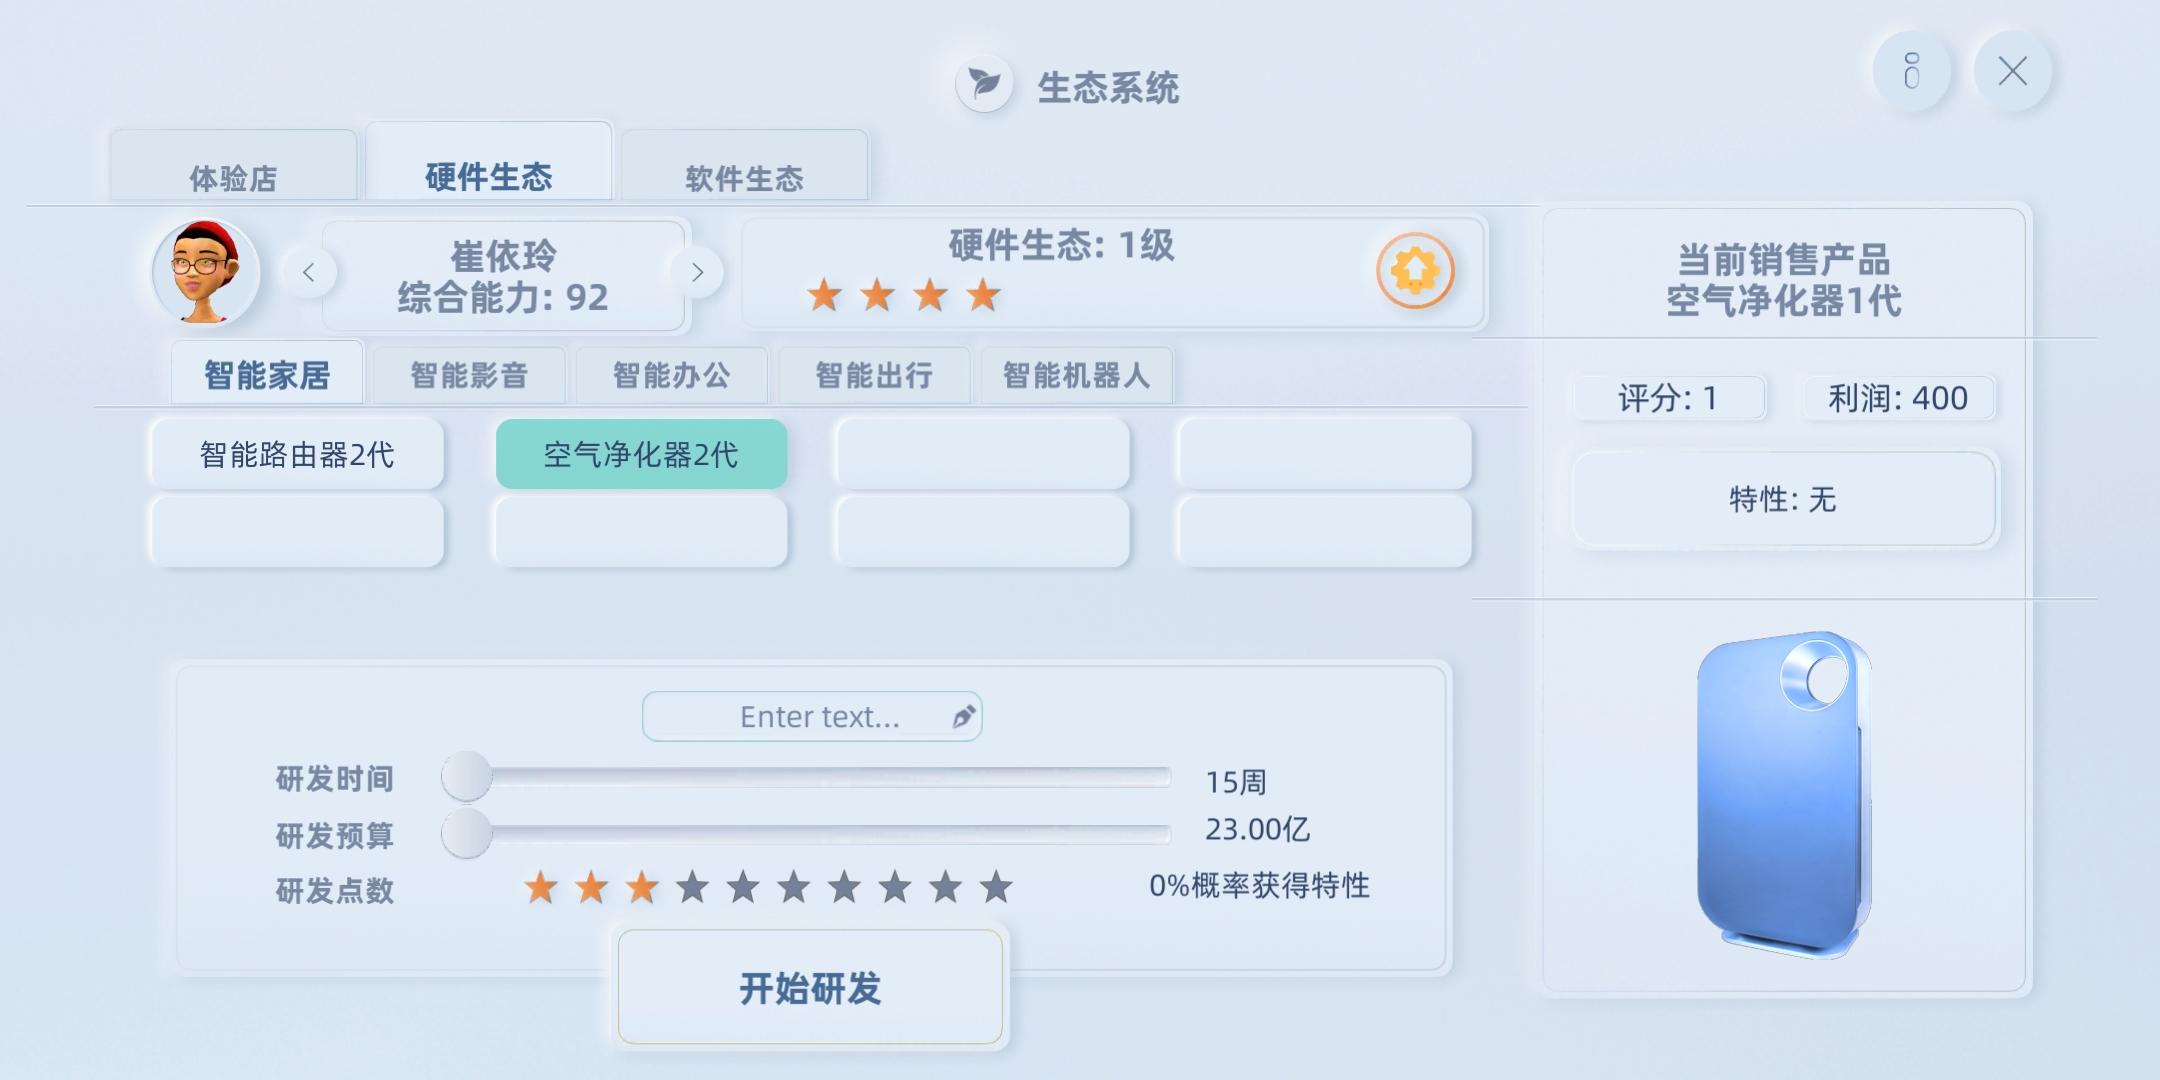Viewport: 2160px width, 1080px height.
Task: Choose the 空气净化器2代 product
Action: click(641, 454)
